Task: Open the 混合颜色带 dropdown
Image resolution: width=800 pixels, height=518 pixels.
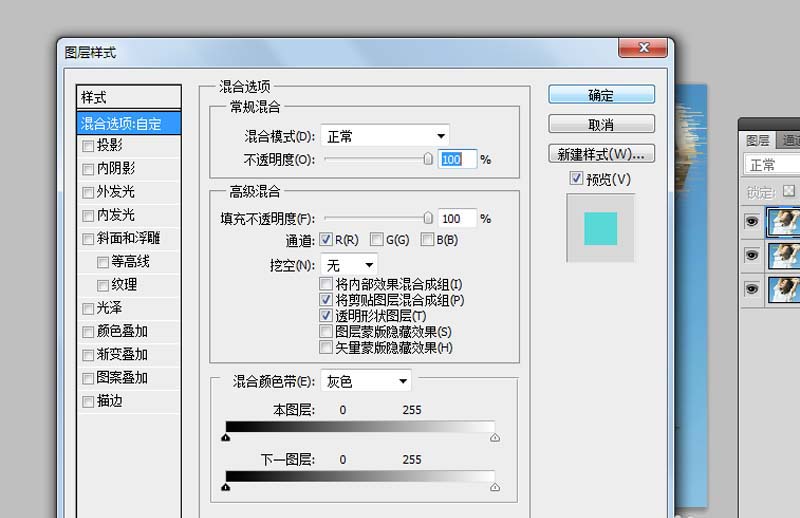Action: [366, 381]
